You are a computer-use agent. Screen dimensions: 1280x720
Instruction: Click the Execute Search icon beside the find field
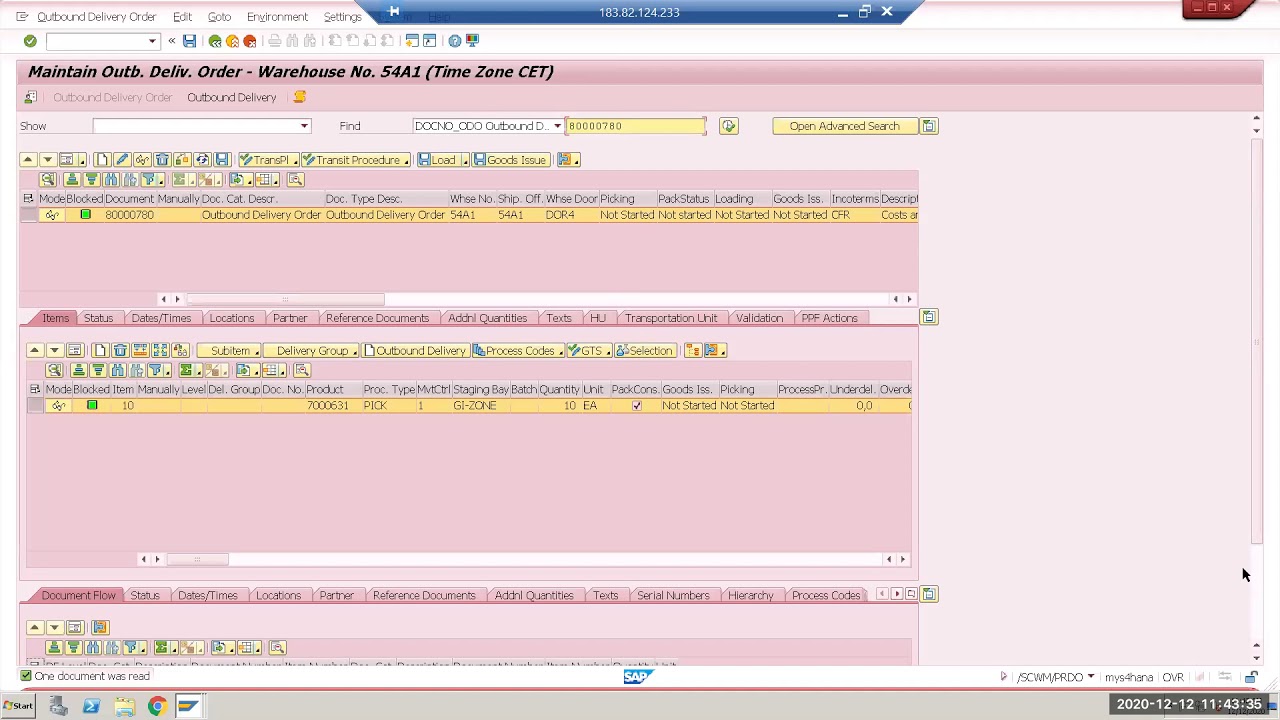pos(728,126)
